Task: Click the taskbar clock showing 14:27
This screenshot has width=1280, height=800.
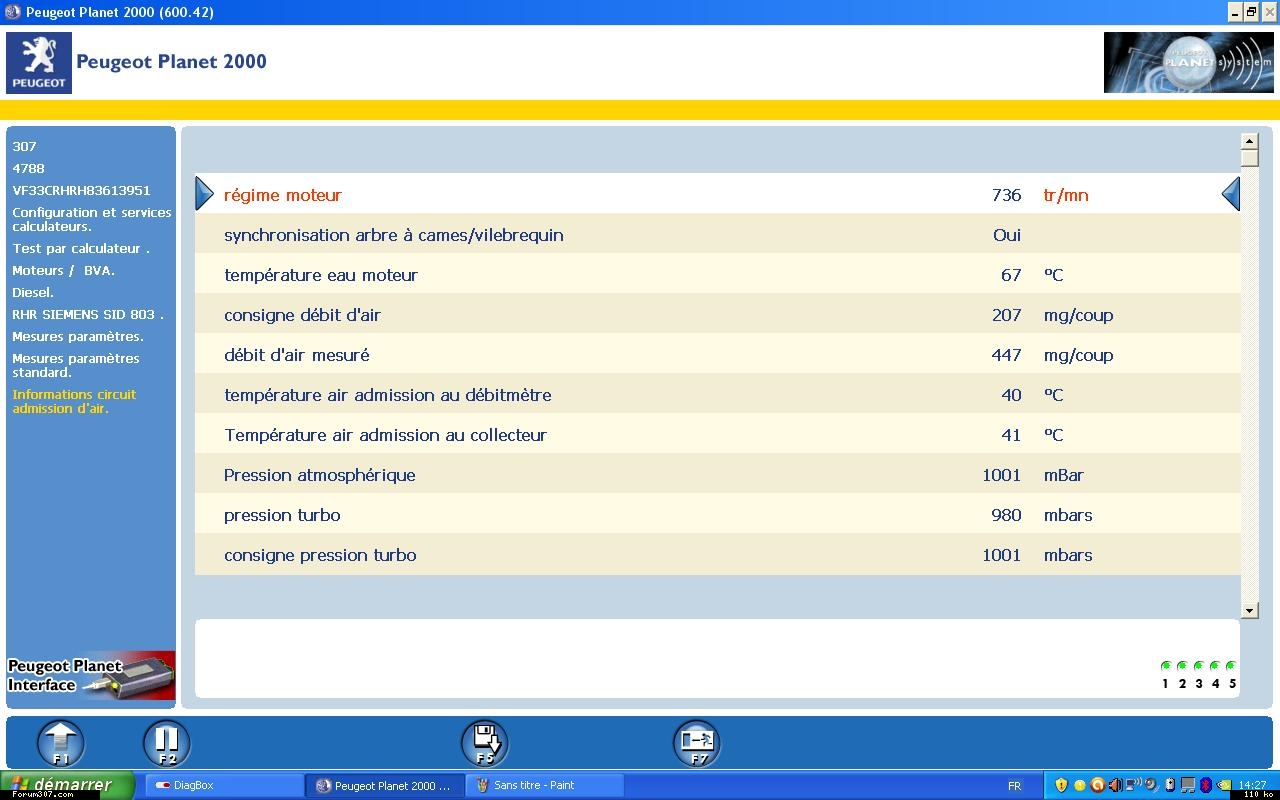Action: (x=1252, y=785)
